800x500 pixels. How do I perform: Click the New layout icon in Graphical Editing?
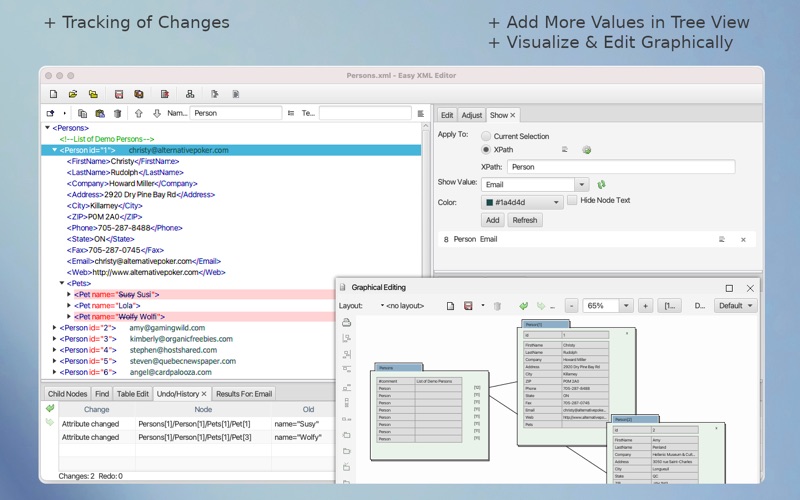pos(451,306)
